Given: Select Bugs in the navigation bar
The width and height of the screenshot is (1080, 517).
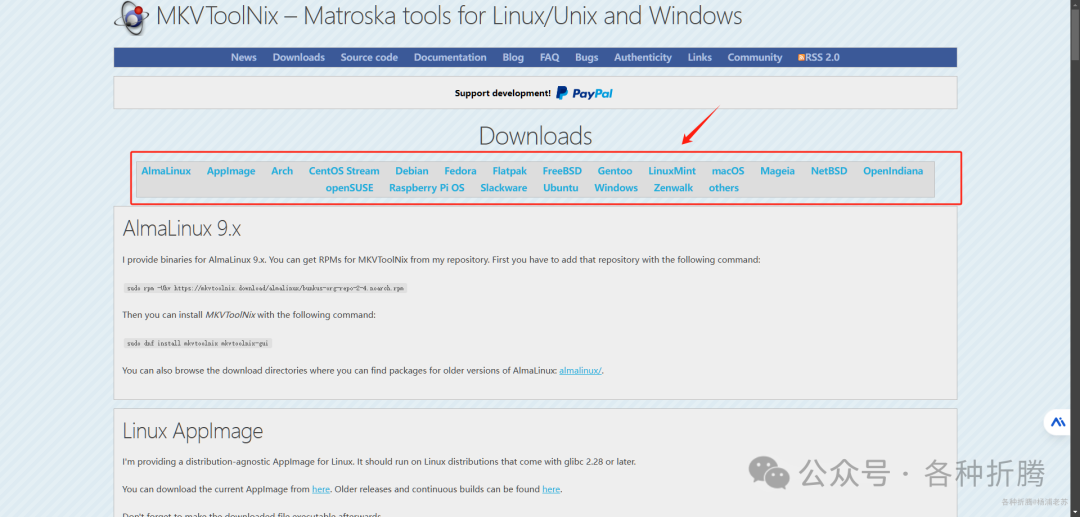Looking at the screenshot, I should [x=587, y=57].
